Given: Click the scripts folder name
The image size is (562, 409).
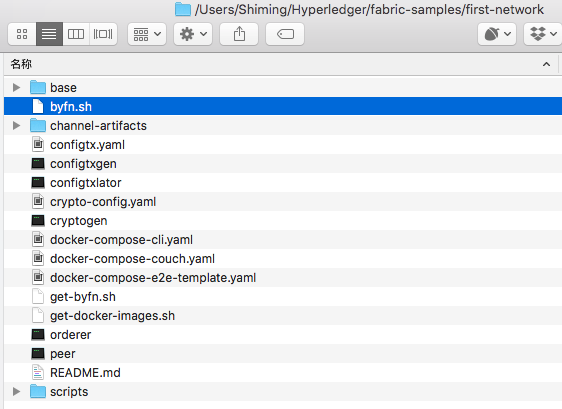Looking at the screenshot, I should 69,392.
